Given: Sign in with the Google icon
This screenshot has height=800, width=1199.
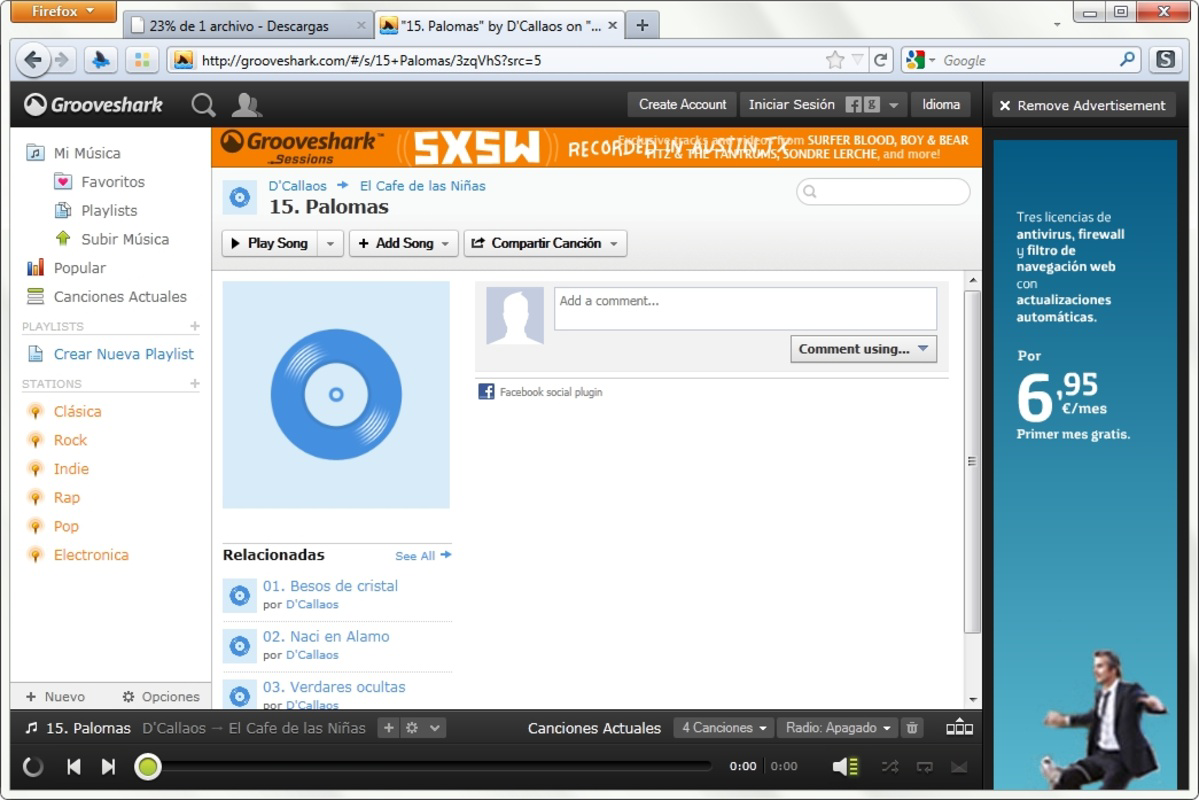Looking at the screenshot, I should tap(871, 105).
